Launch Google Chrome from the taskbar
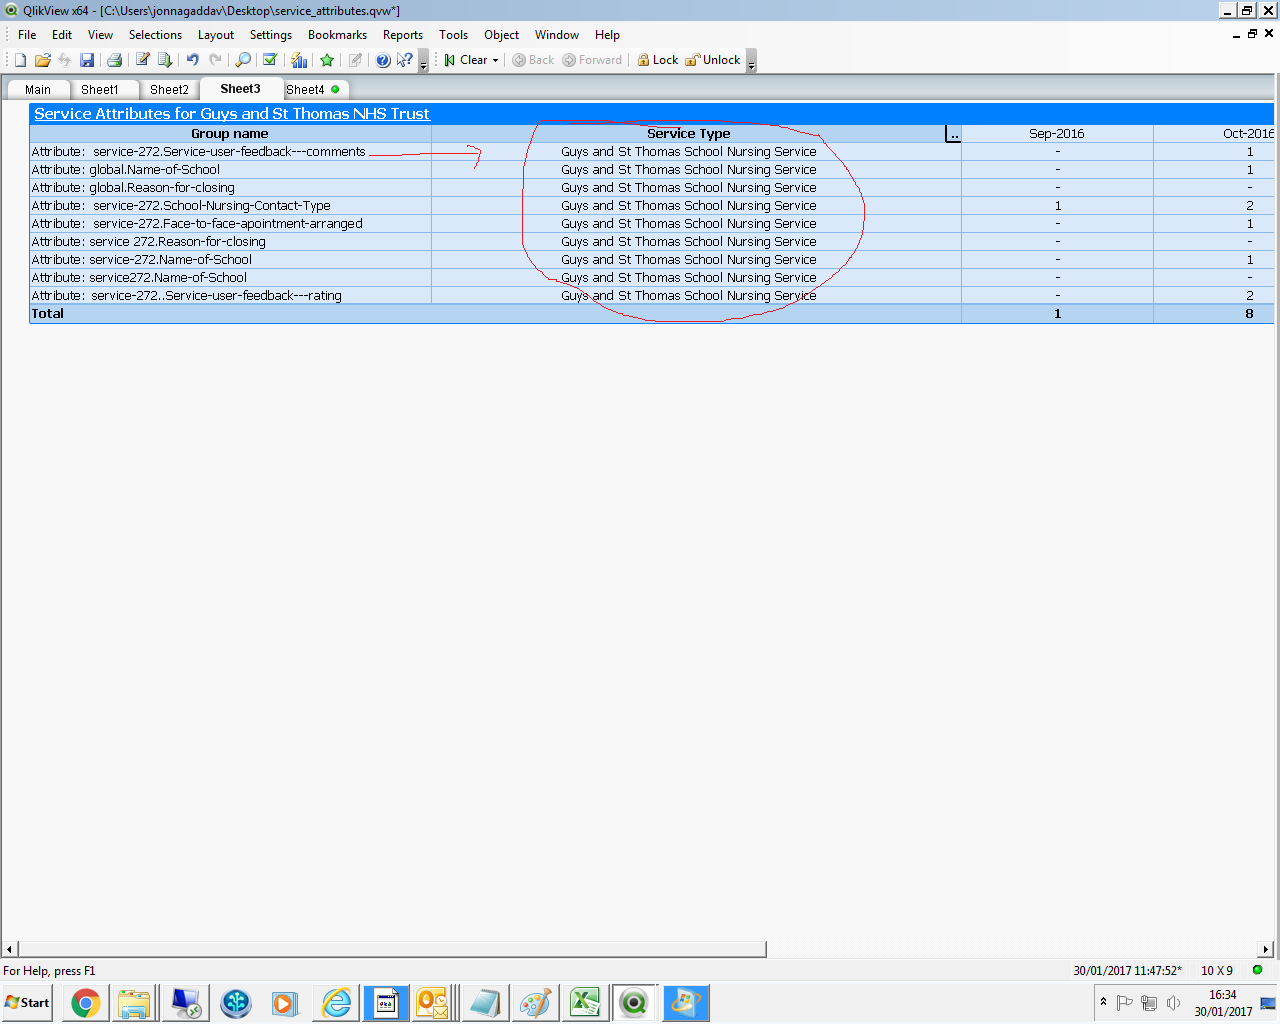This screenshot has height=1024, width=1280. [86, 1003]
